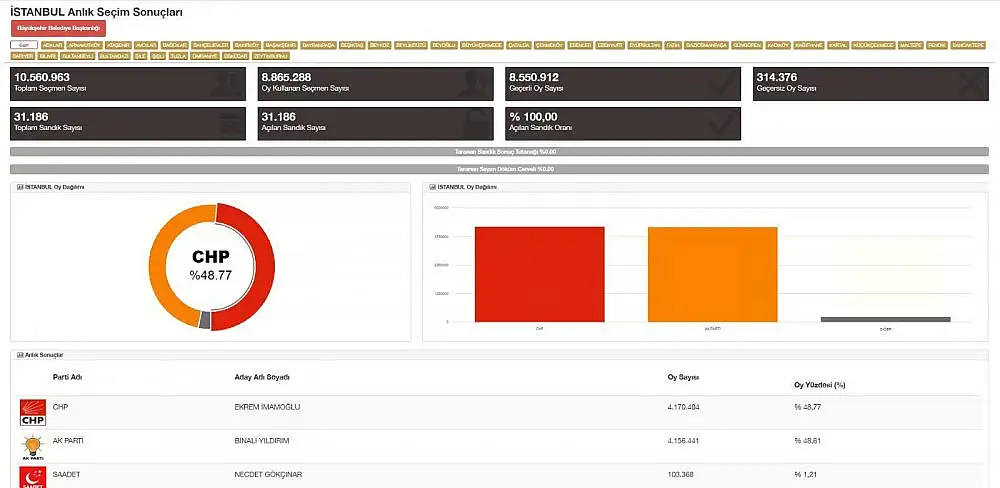This screenshot has width=1000, height=488.
Task: Open the Şişli district tab
Action: [158, 55]
